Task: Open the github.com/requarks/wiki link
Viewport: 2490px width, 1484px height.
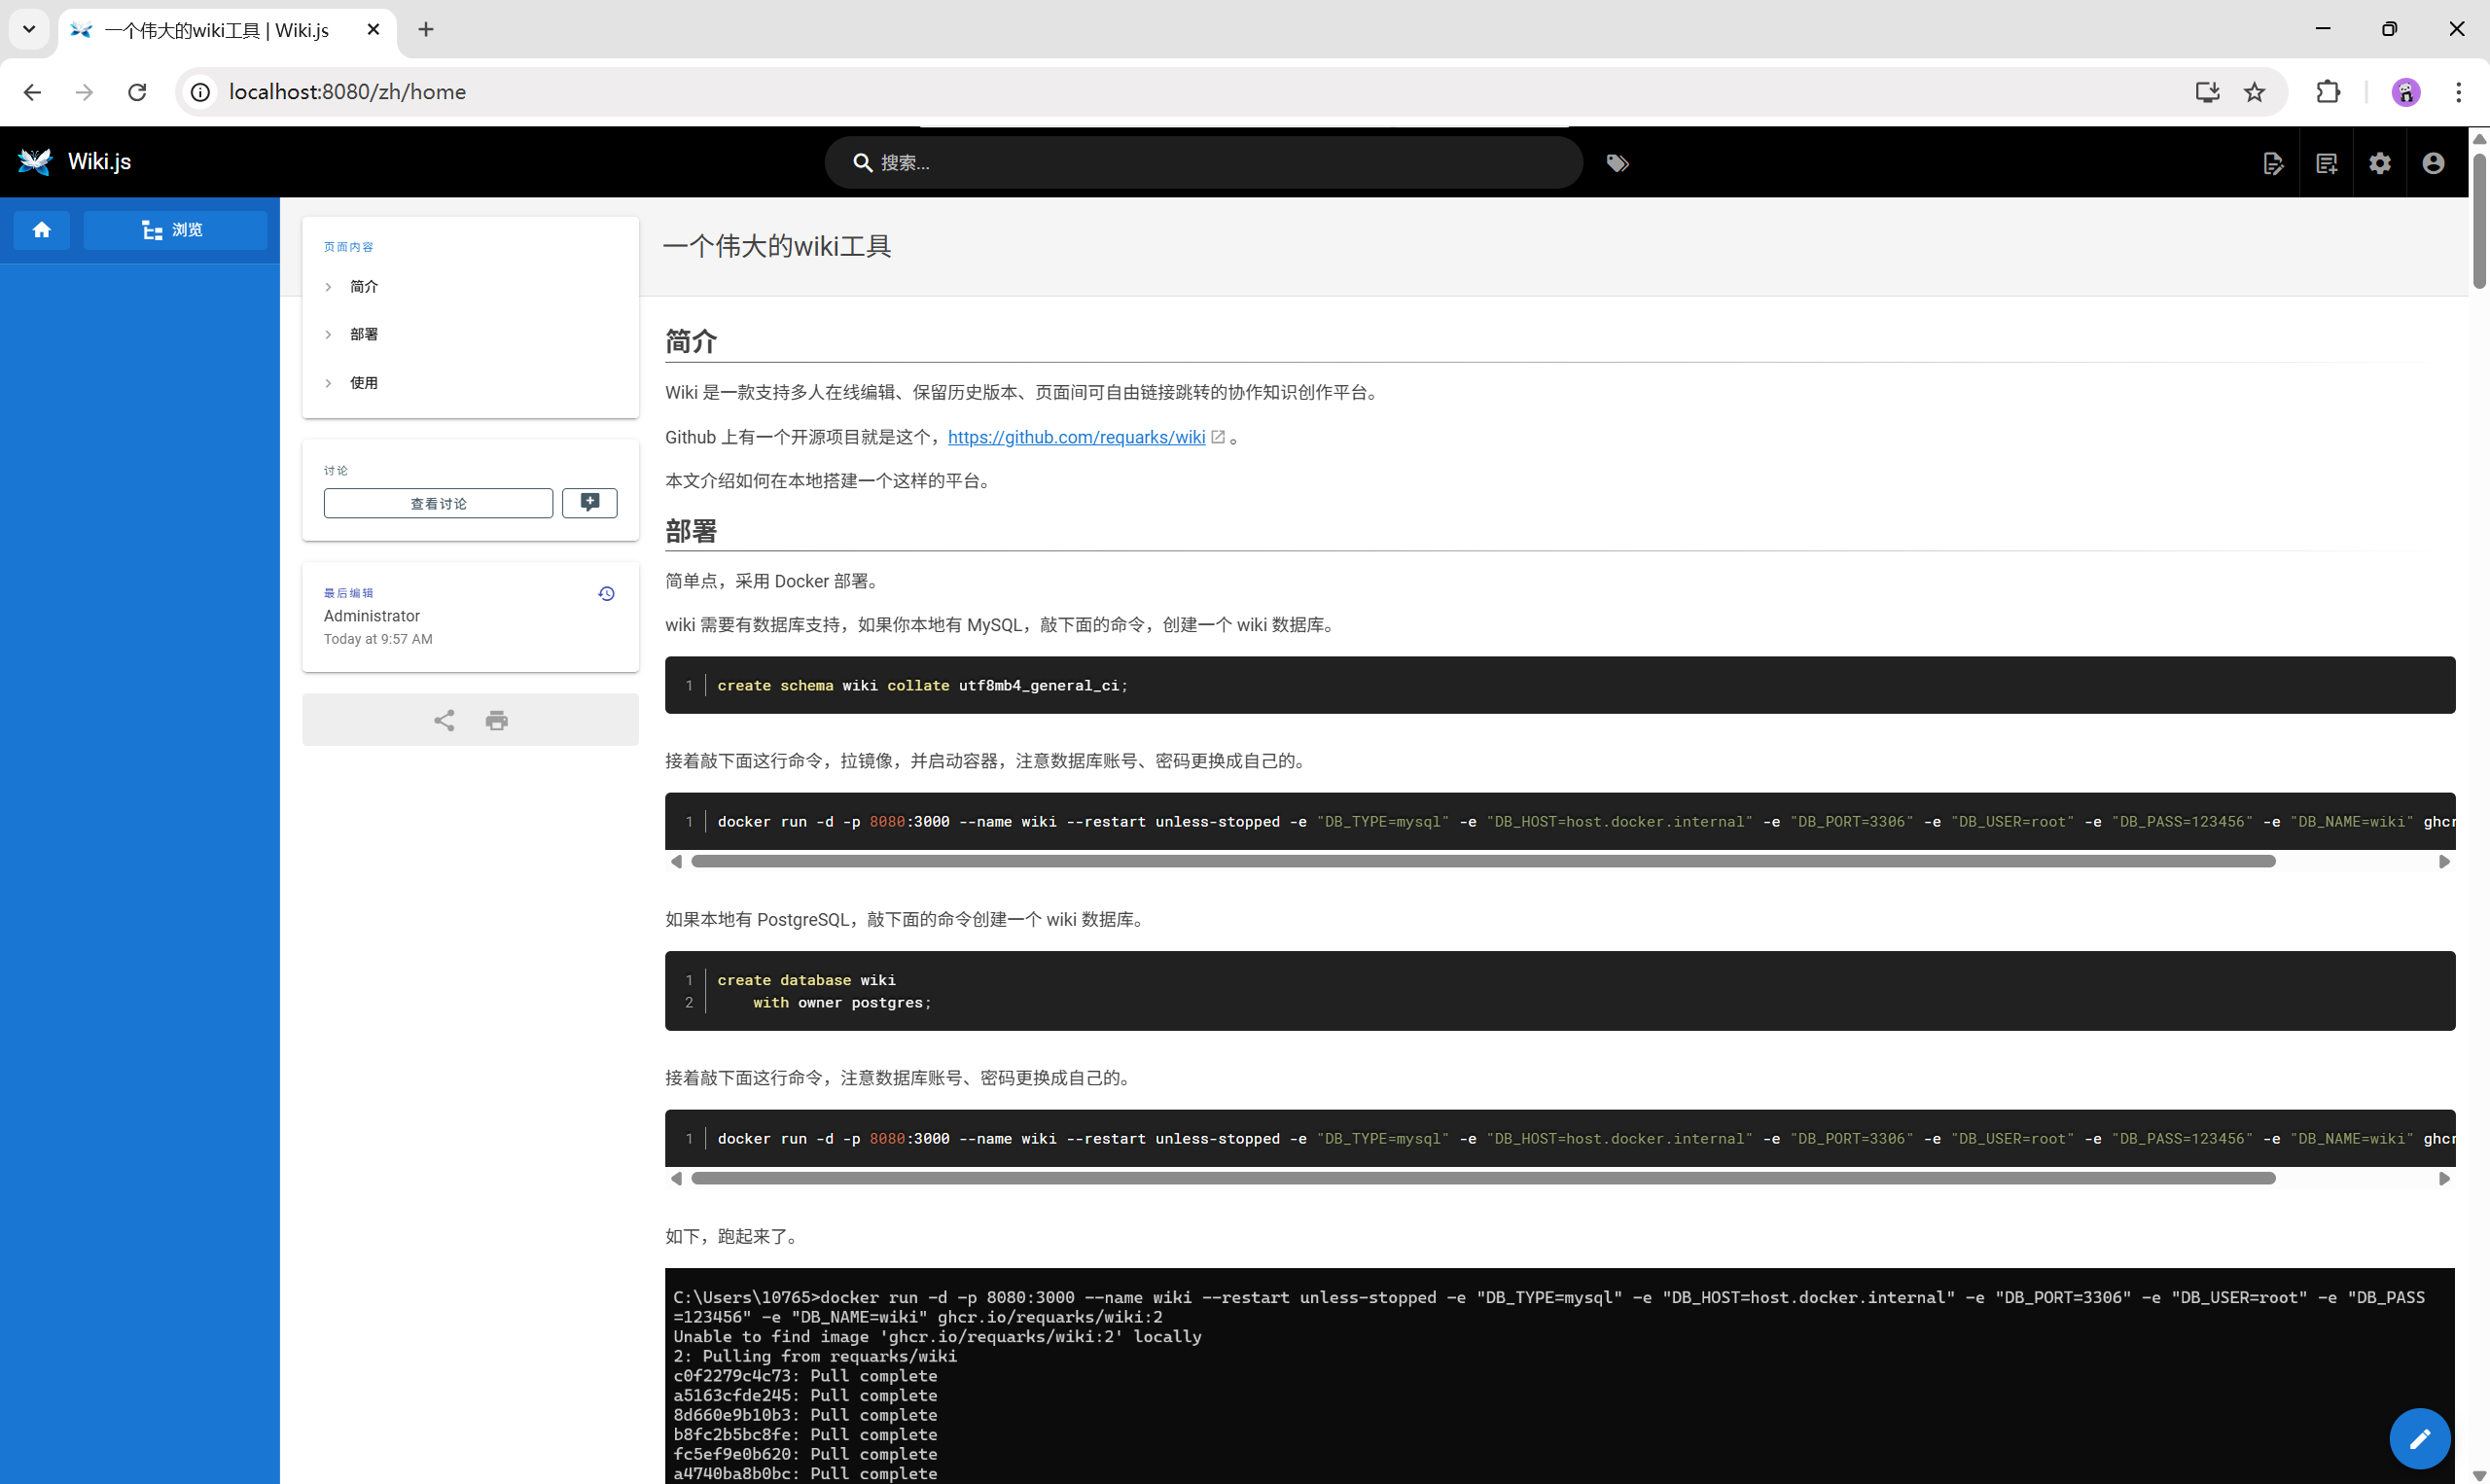Action: 1076,437
